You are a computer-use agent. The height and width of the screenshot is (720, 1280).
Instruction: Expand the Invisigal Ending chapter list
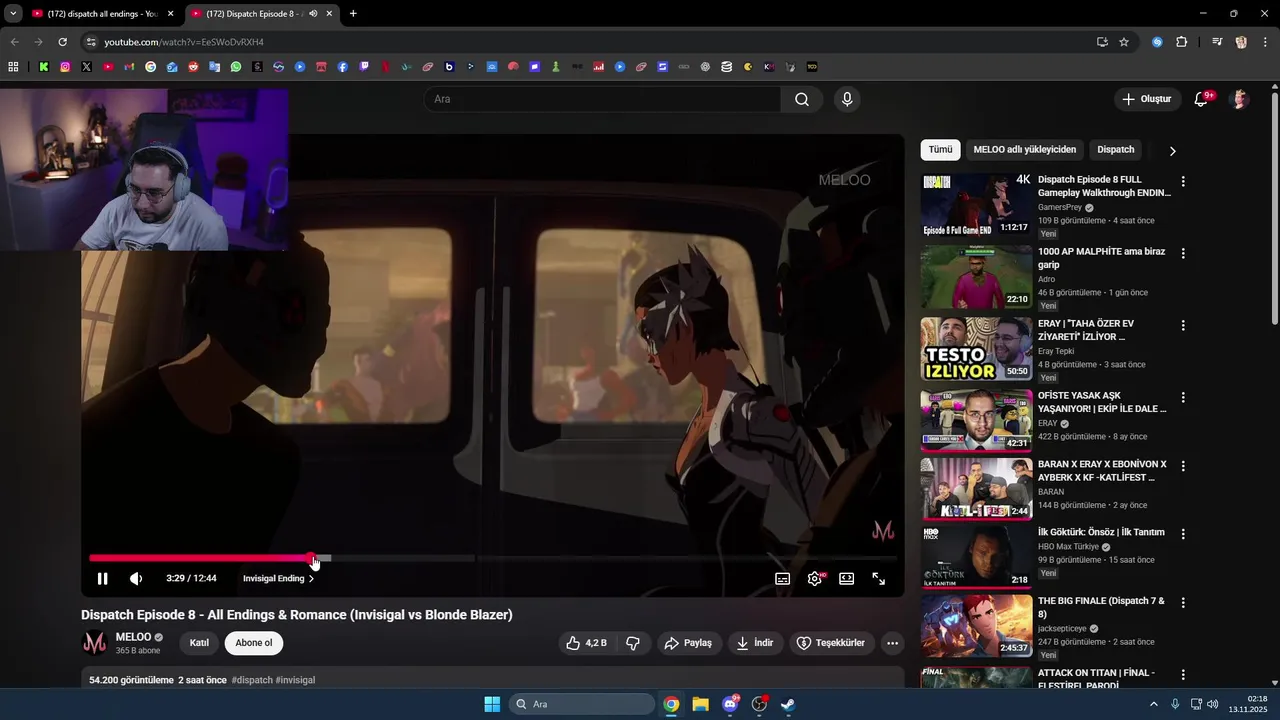[279, 579]
